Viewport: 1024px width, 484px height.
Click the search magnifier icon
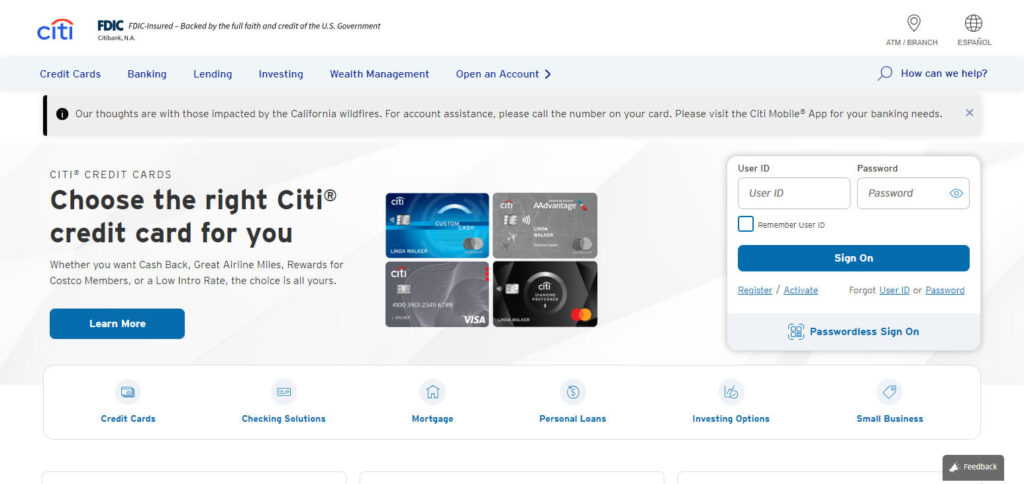coord(885,73)
